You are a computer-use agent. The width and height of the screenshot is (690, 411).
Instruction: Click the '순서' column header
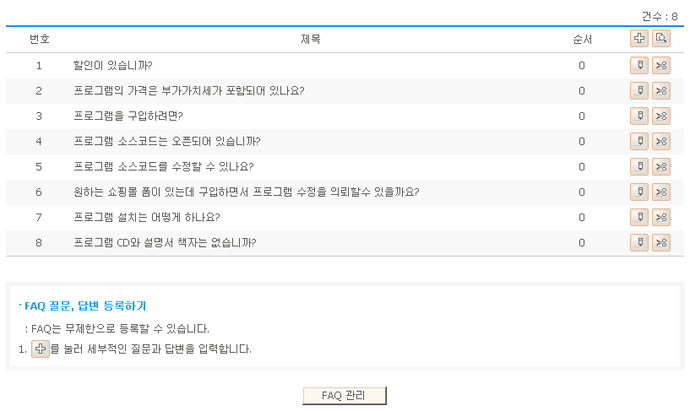[581, 39]
